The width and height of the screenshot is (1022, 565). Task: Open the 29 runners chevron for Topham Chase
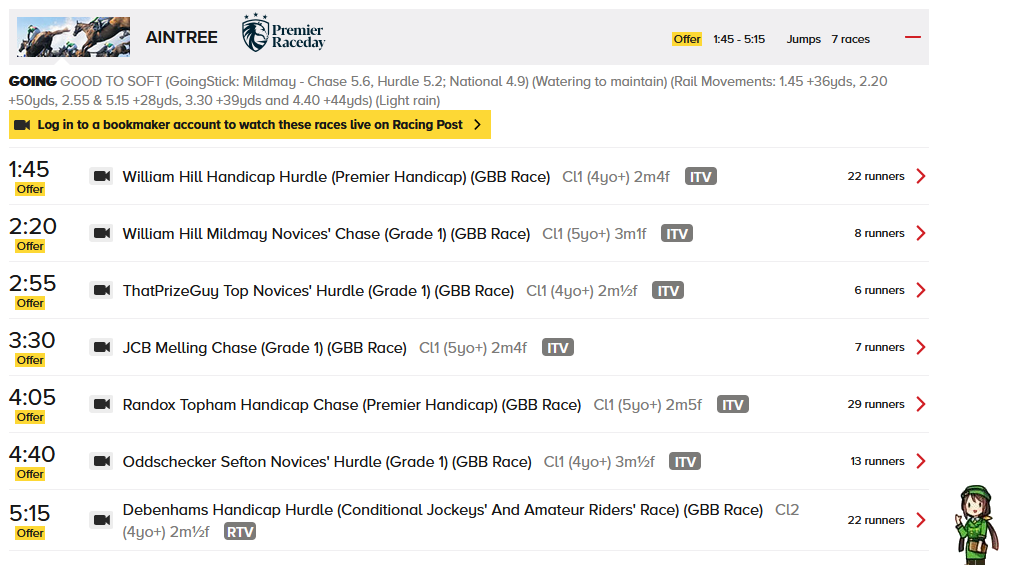tap(921, 404)
